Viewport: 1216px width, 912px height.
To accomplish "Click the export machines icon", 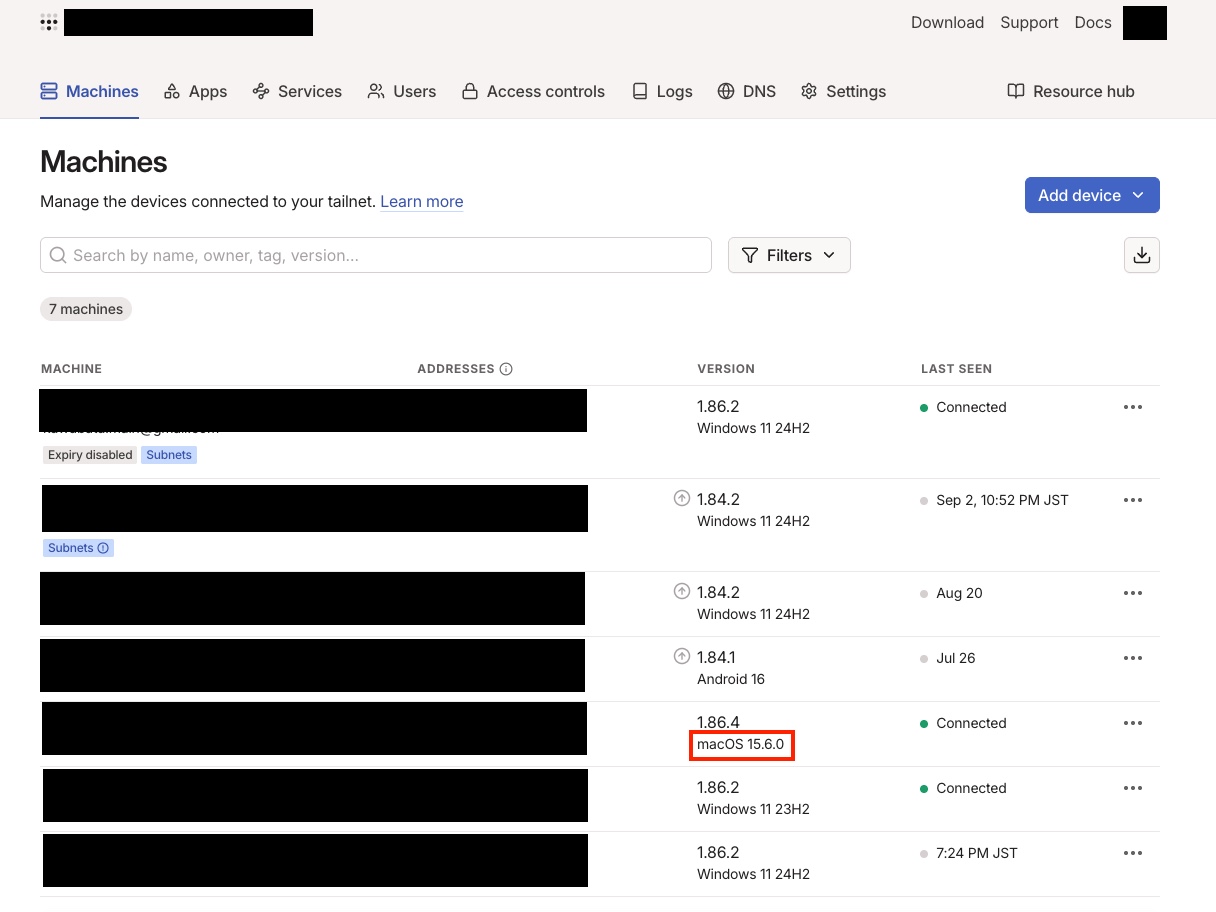I will (1141, 255).
